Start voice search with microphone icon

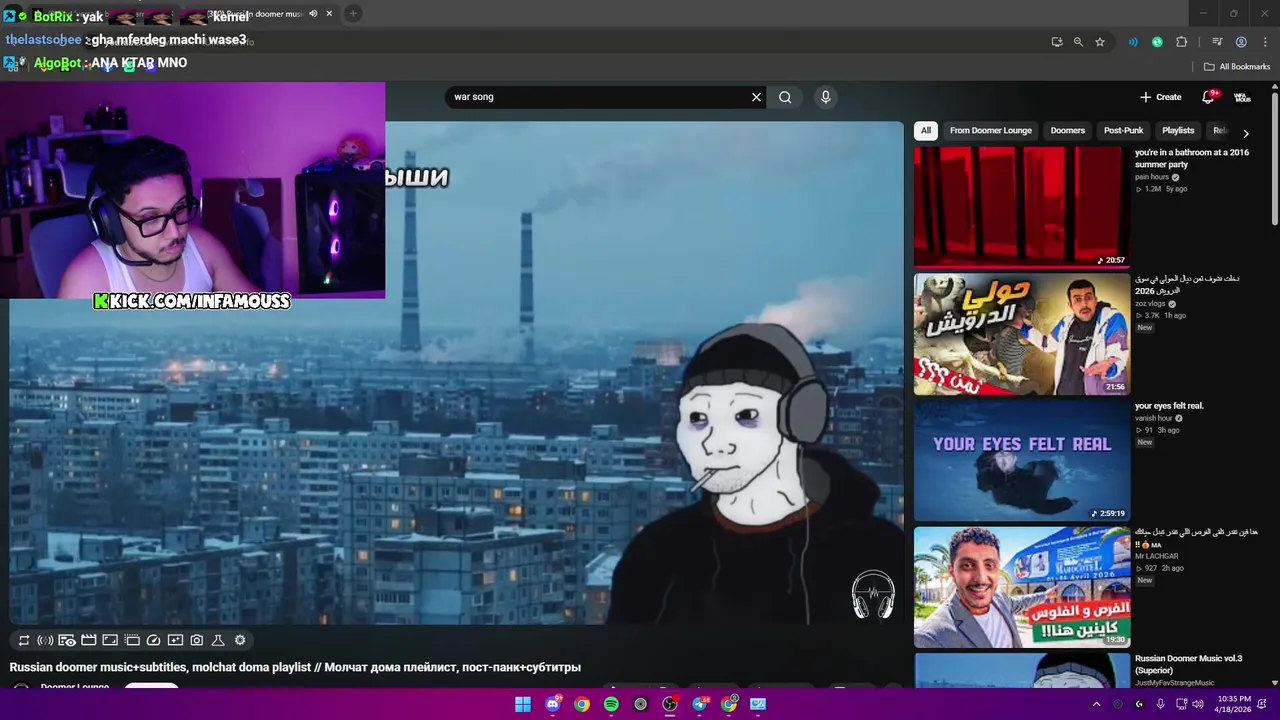825,97
